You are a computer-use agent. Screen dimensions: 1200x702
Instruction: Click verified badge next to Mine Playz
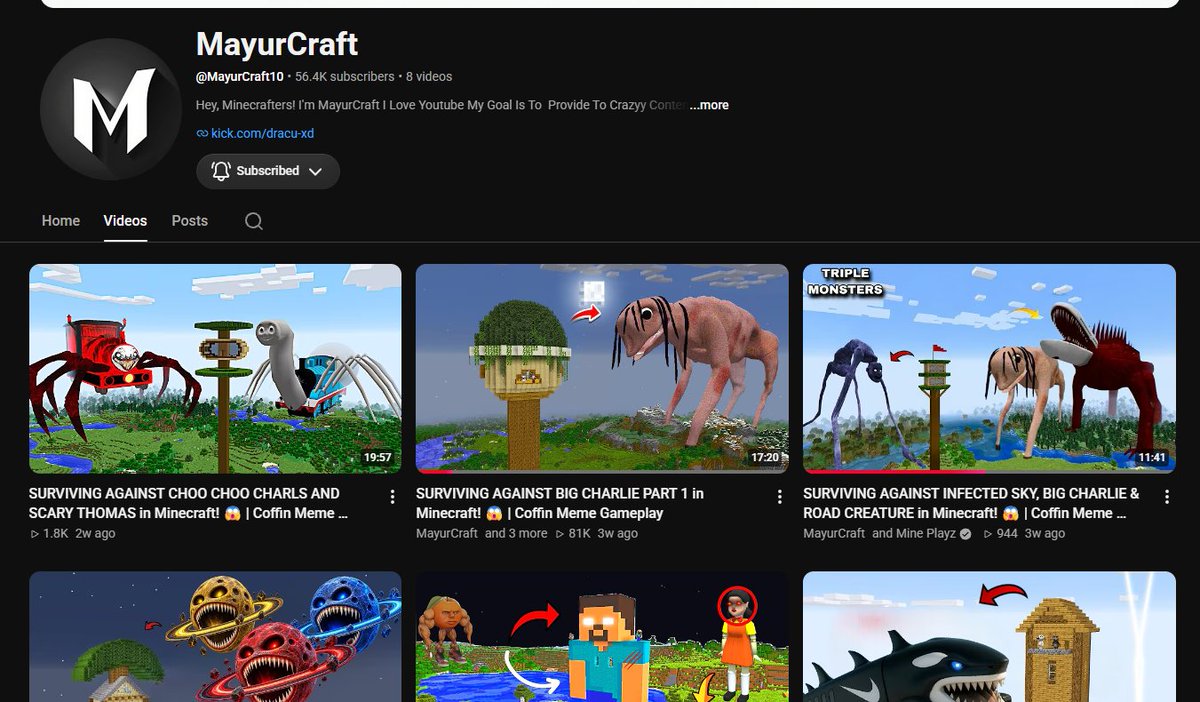(965, 534)
